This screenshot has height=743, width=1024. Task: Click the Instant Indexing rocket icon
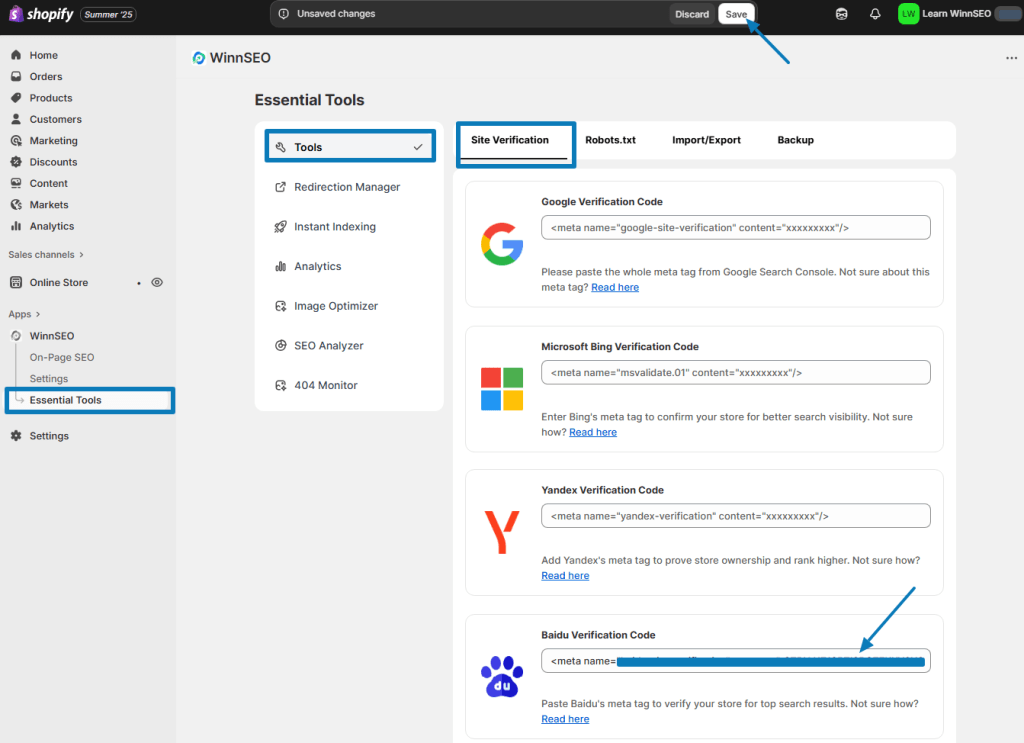pyautogui.click(x=281, y=227)
